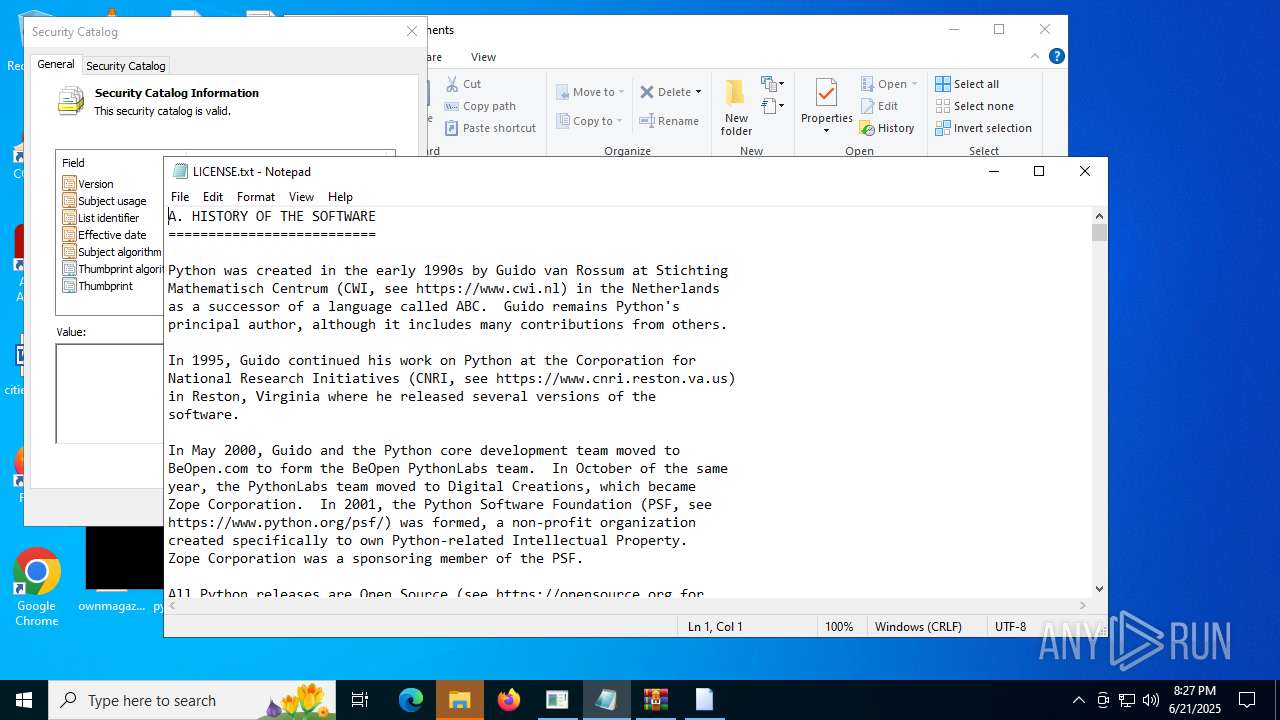Image resolution: width=1280 pixels, height=720 pixels.
Task: Open Notepad Edit menu
Action: 213,197
